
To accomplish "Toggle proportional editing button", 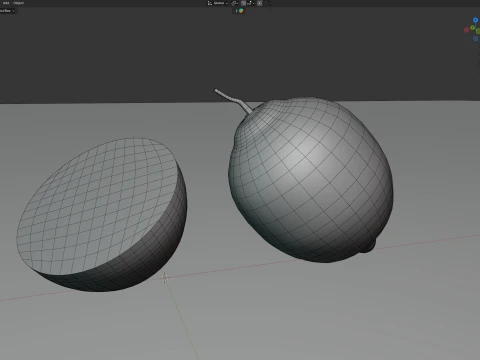I will (260, 3).
